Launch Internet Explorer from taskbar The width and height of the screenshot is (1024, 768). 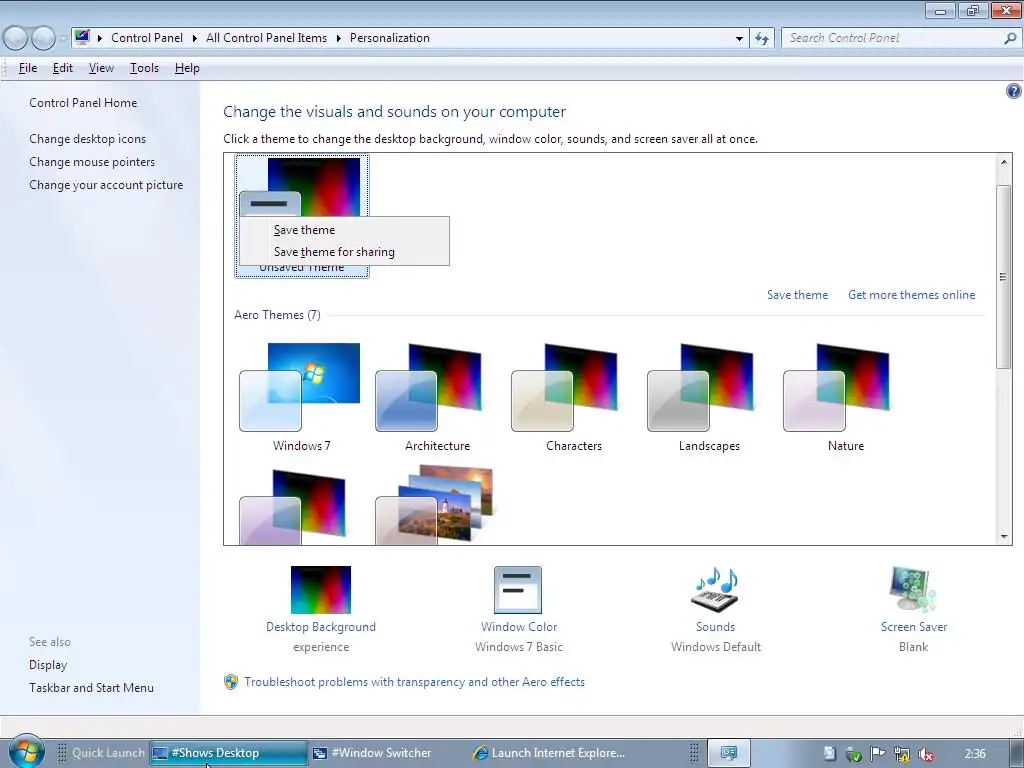pyautogui.click(x=549, y=753)
